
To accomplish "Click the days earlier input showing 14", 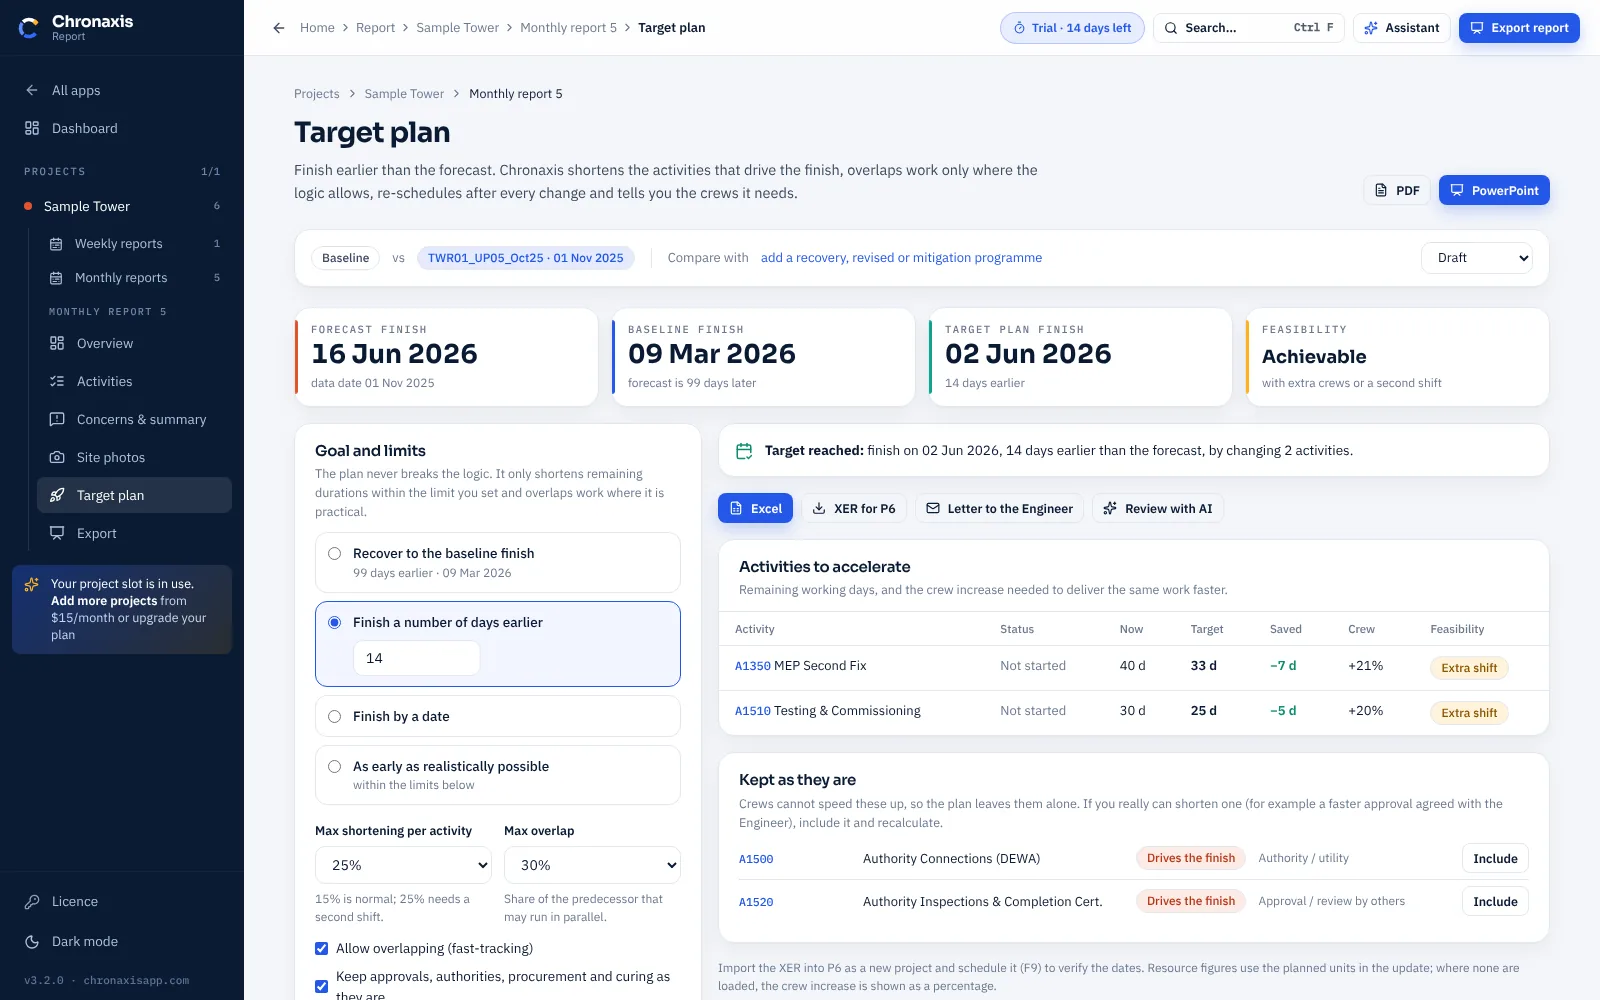I will [x=416, y=658].
